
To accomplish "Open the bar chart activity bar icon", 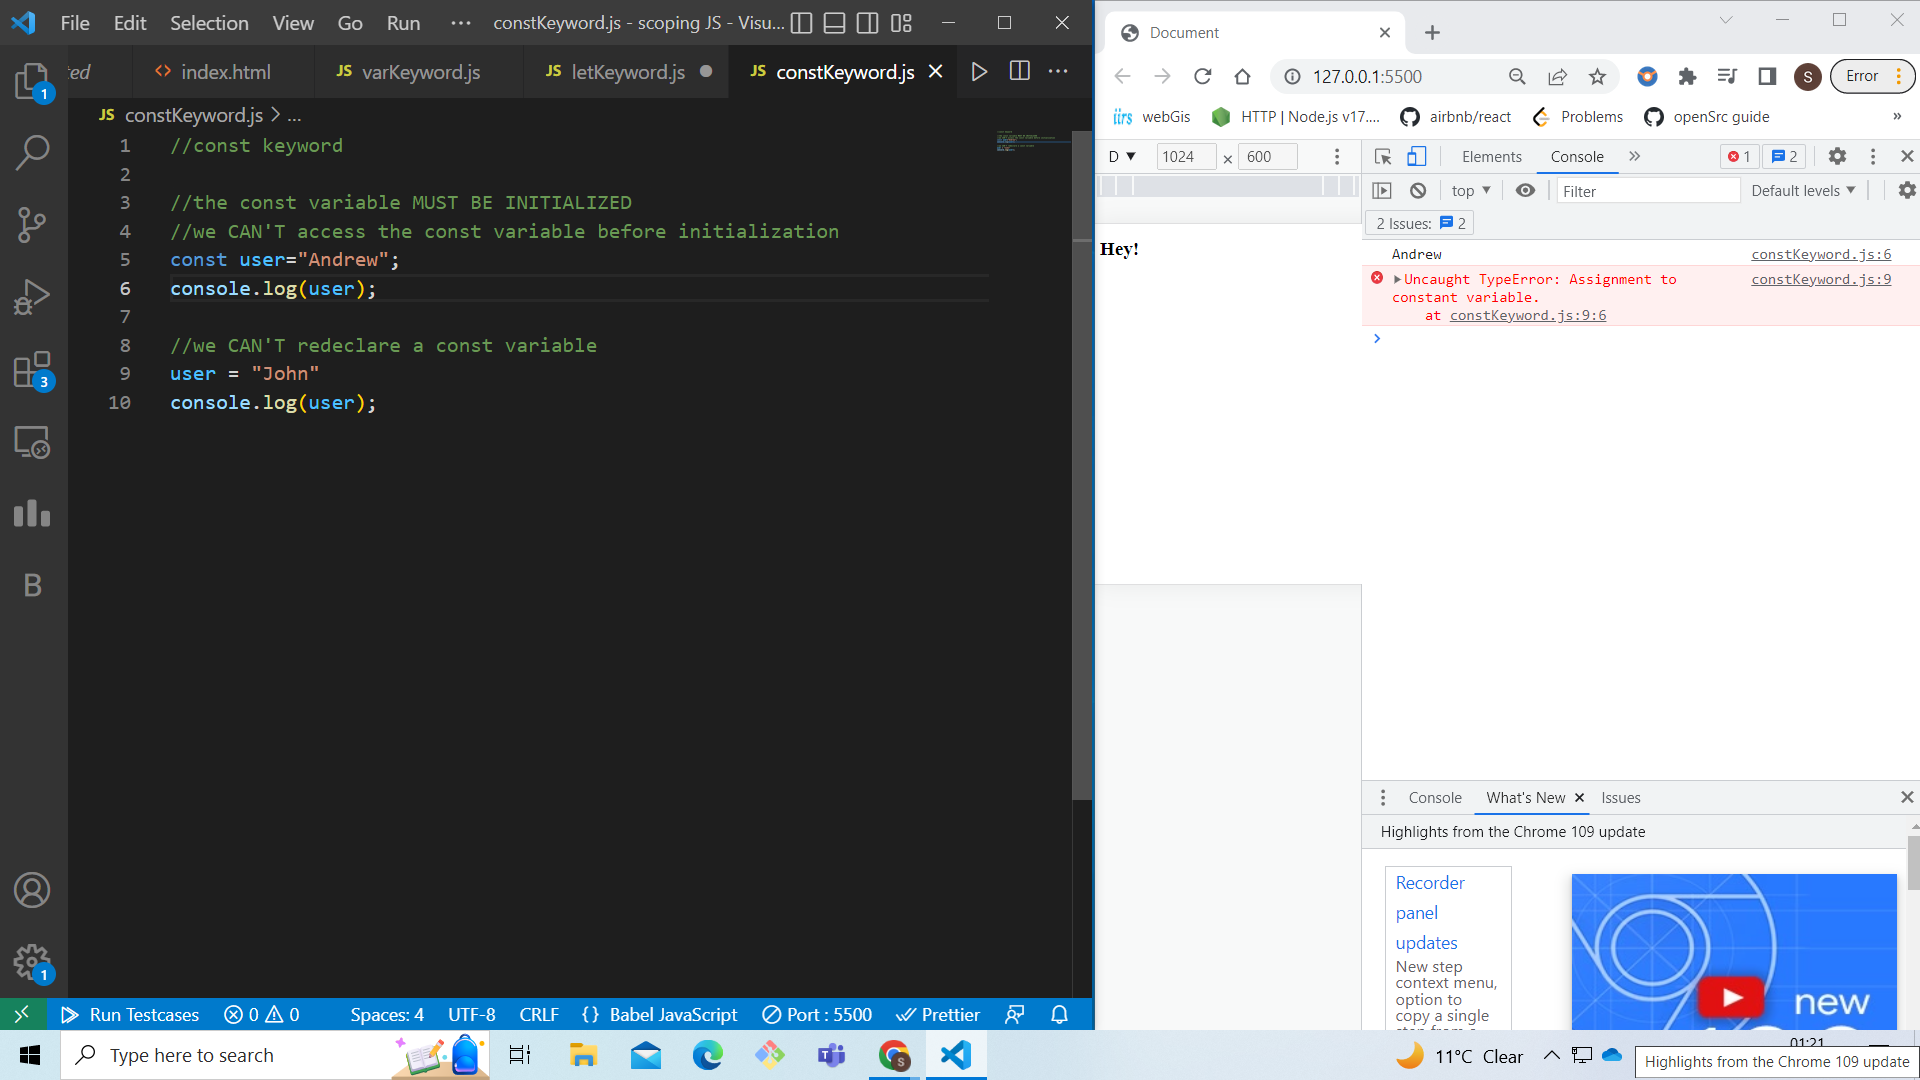I will click(32, 514).
